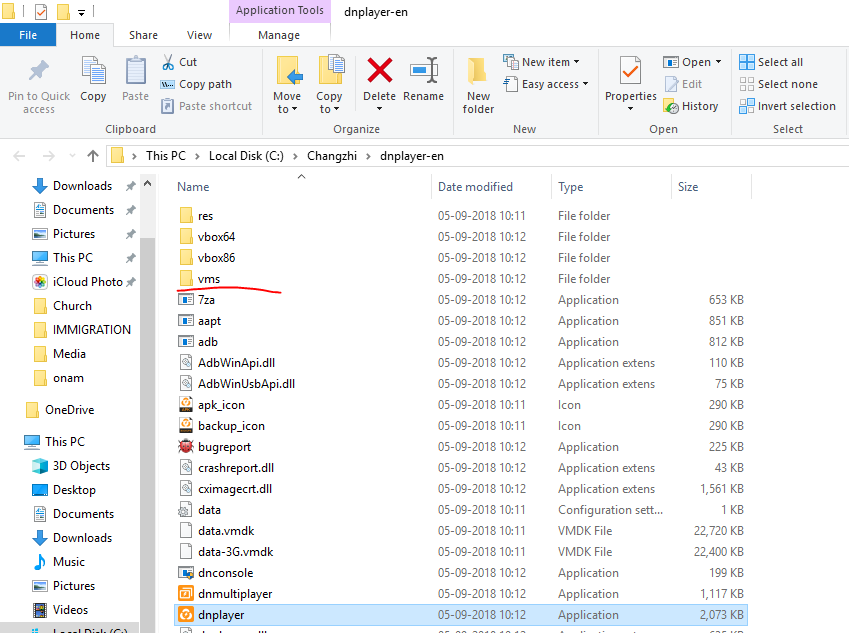Click the red Delete X icon
This screenshot has width=849, height=633.
click(x=380, y=70)
